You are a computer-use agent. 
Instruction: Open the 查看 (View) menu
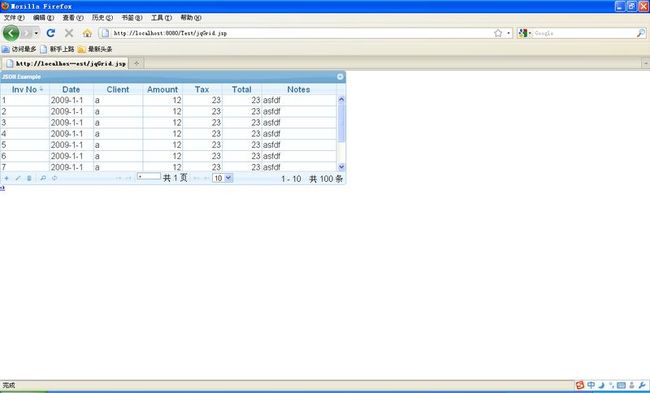(x=73, y=18)
